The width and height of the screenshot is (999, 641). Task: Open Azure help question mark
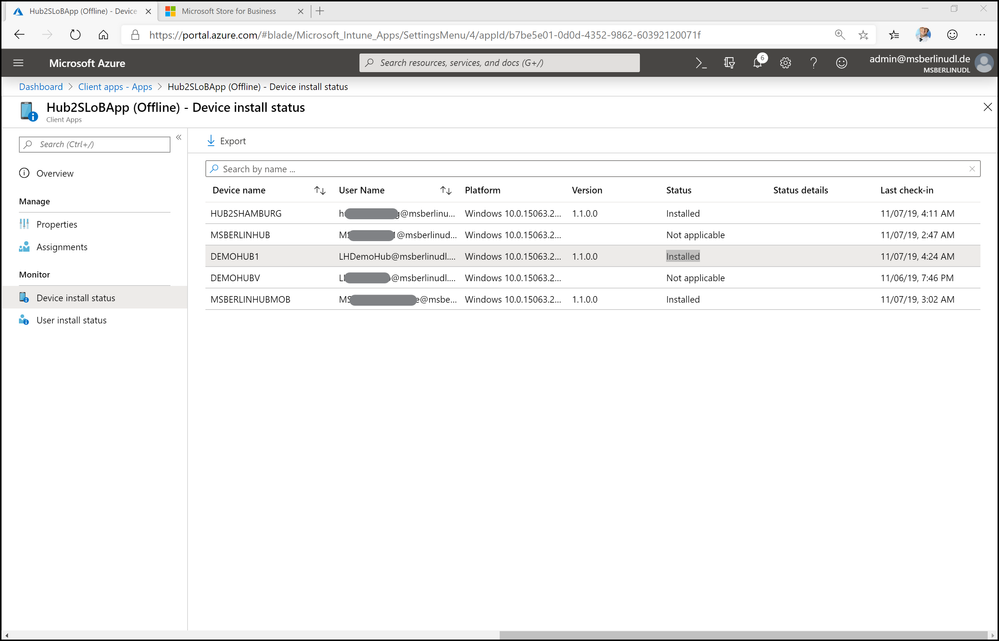pos(814,63)
